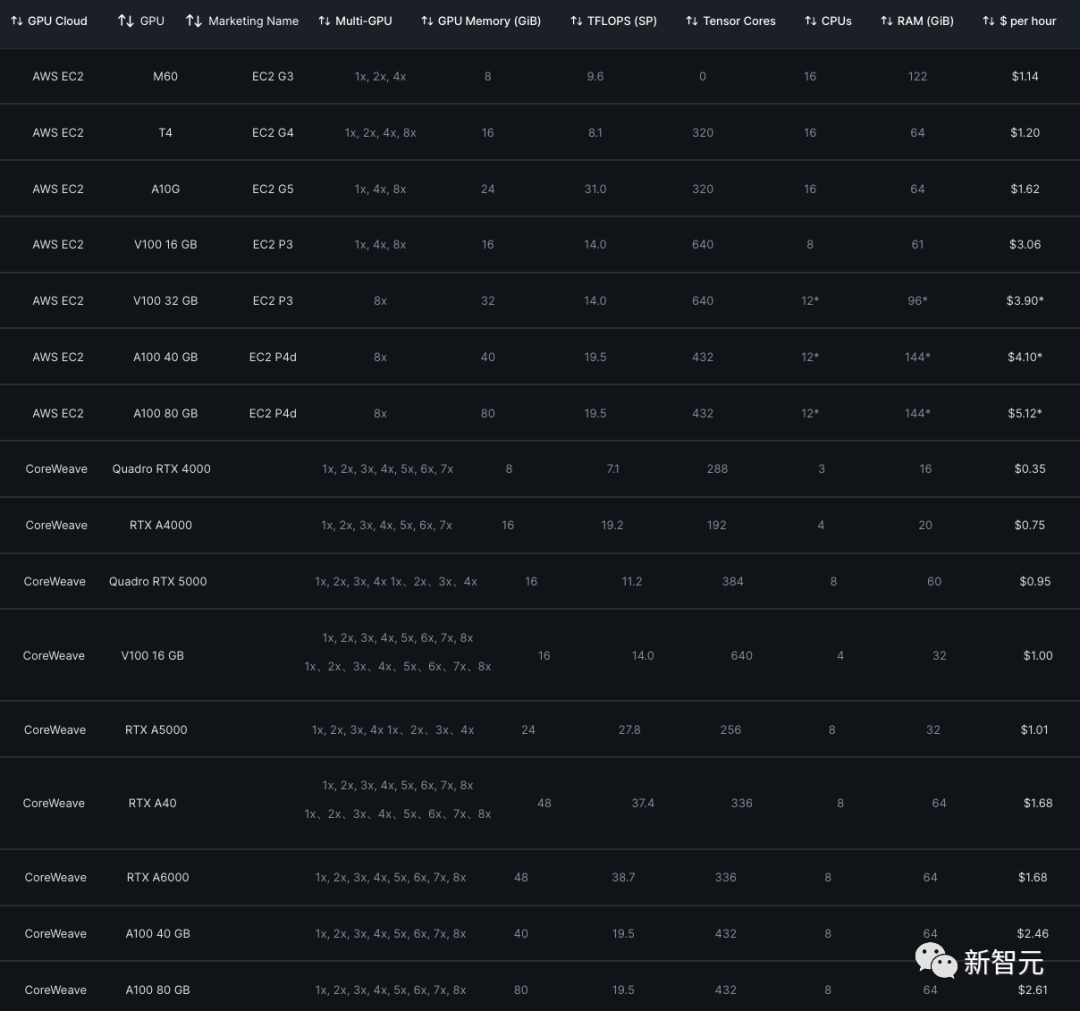Sort by the RAM (GiB) arrow icon
The height and width of the screenshot is (1011, 1080).
coord(887,21)
